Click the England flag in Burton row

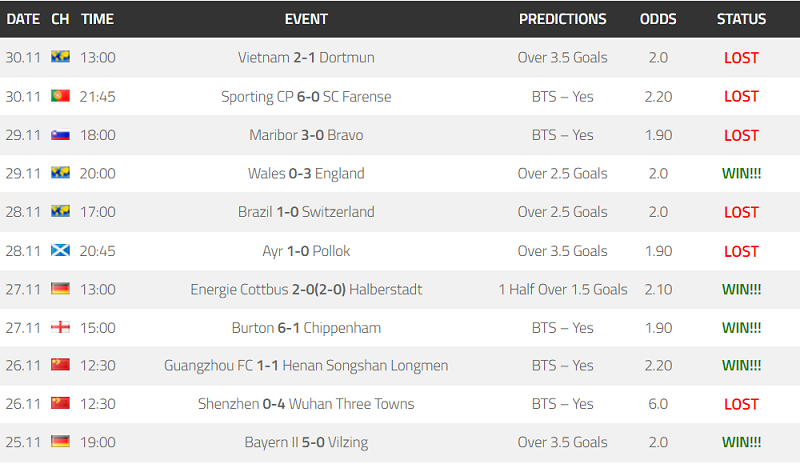(60, 327)
